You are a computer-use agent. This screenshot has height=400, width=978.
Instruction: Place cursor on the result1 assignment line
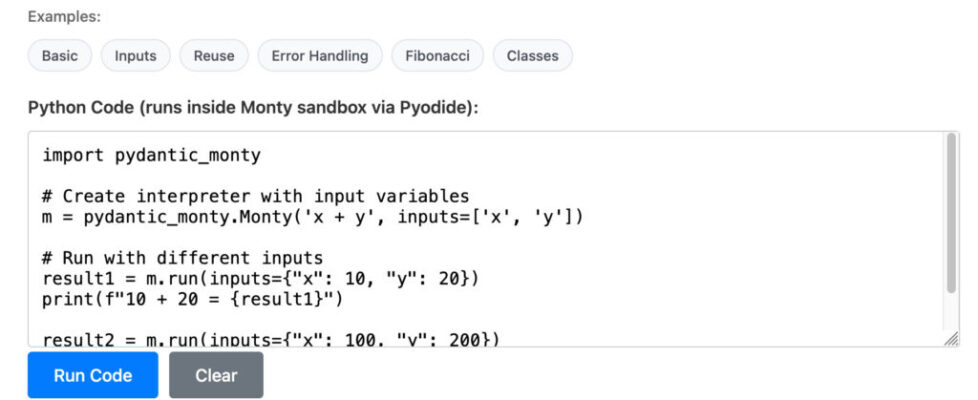coord(260,278)
